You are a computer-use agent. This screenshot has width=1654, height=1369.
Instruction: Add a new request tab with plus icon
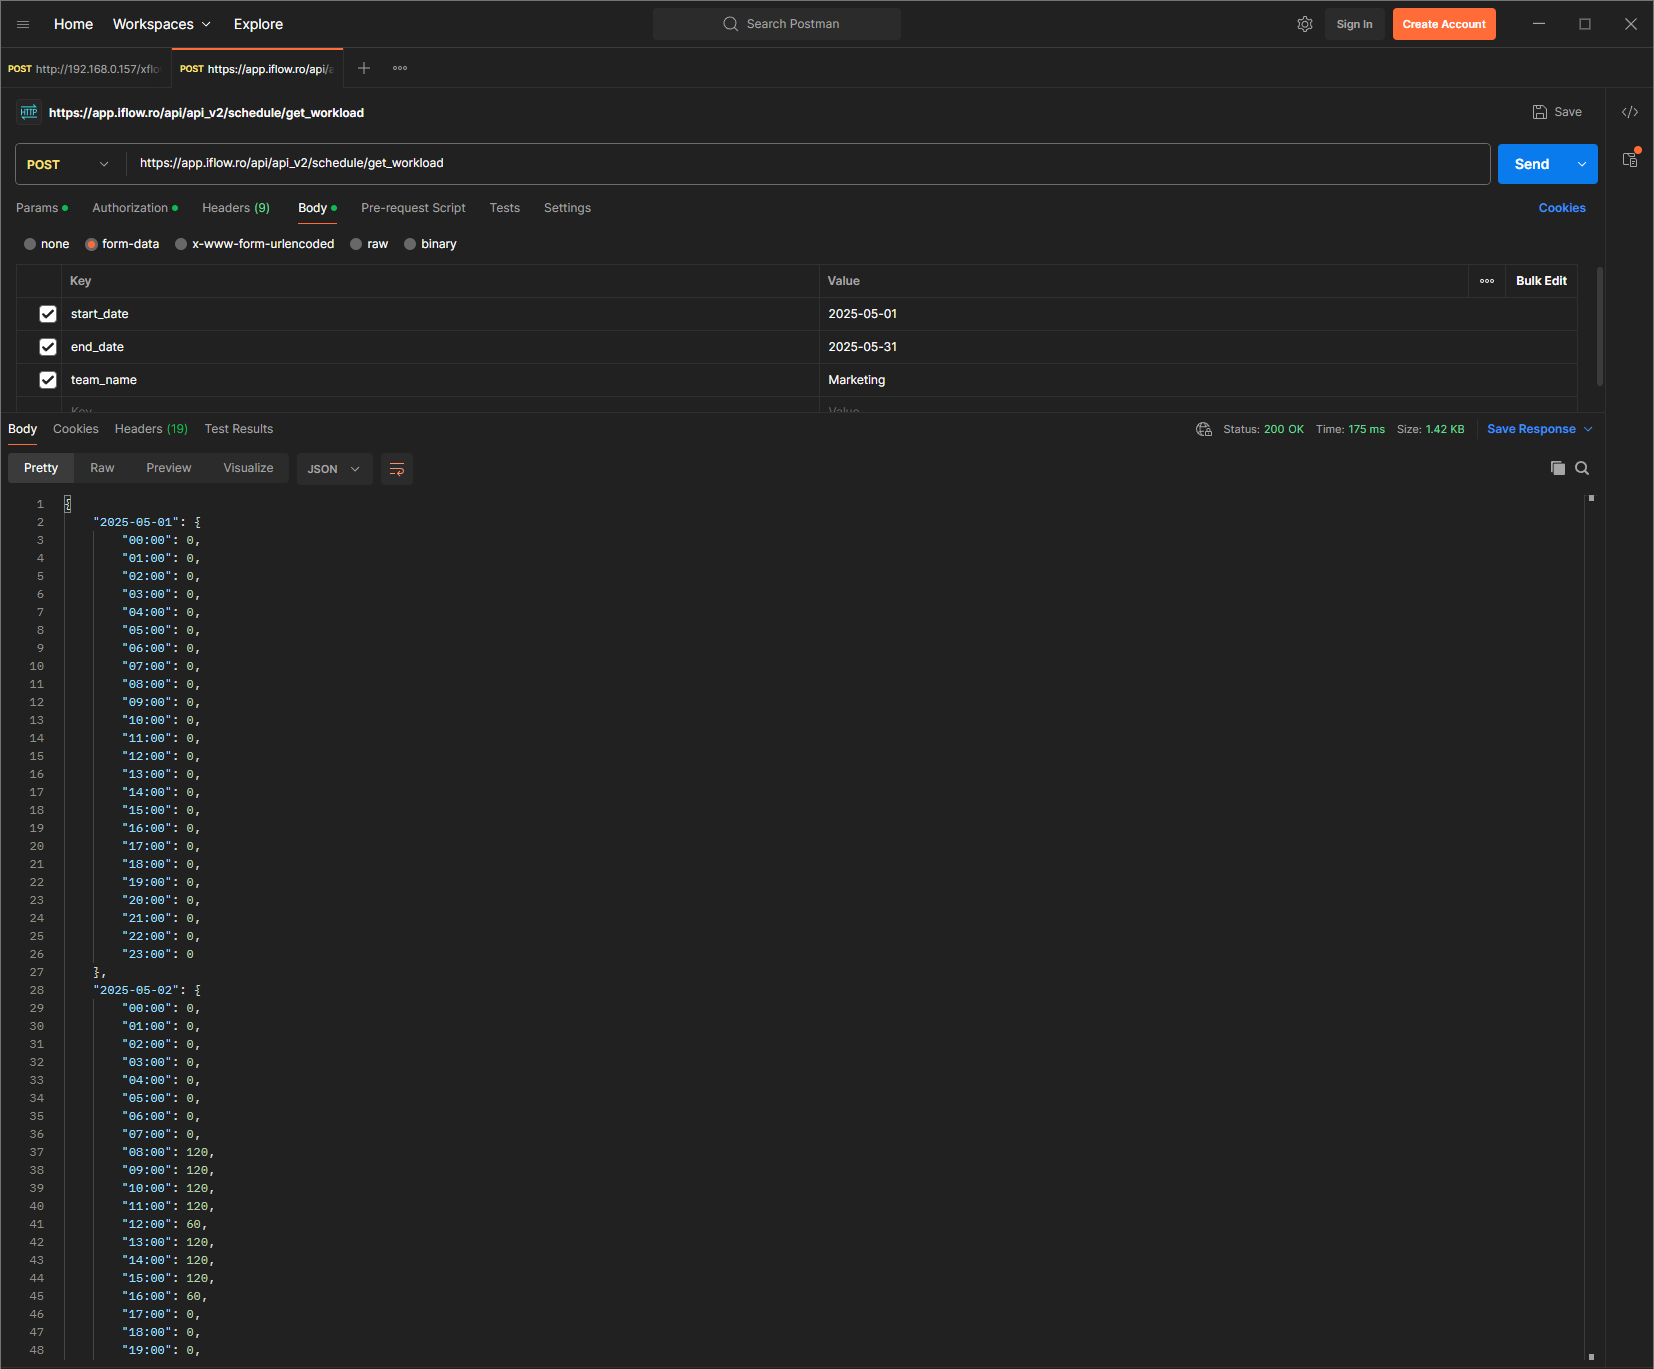pyautogui.click(x=364, y=68)
